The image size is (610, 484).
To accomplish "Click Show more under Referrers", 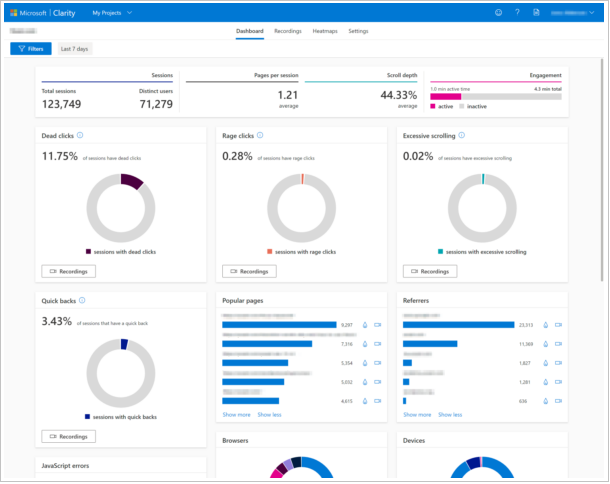I will [417, 415].
